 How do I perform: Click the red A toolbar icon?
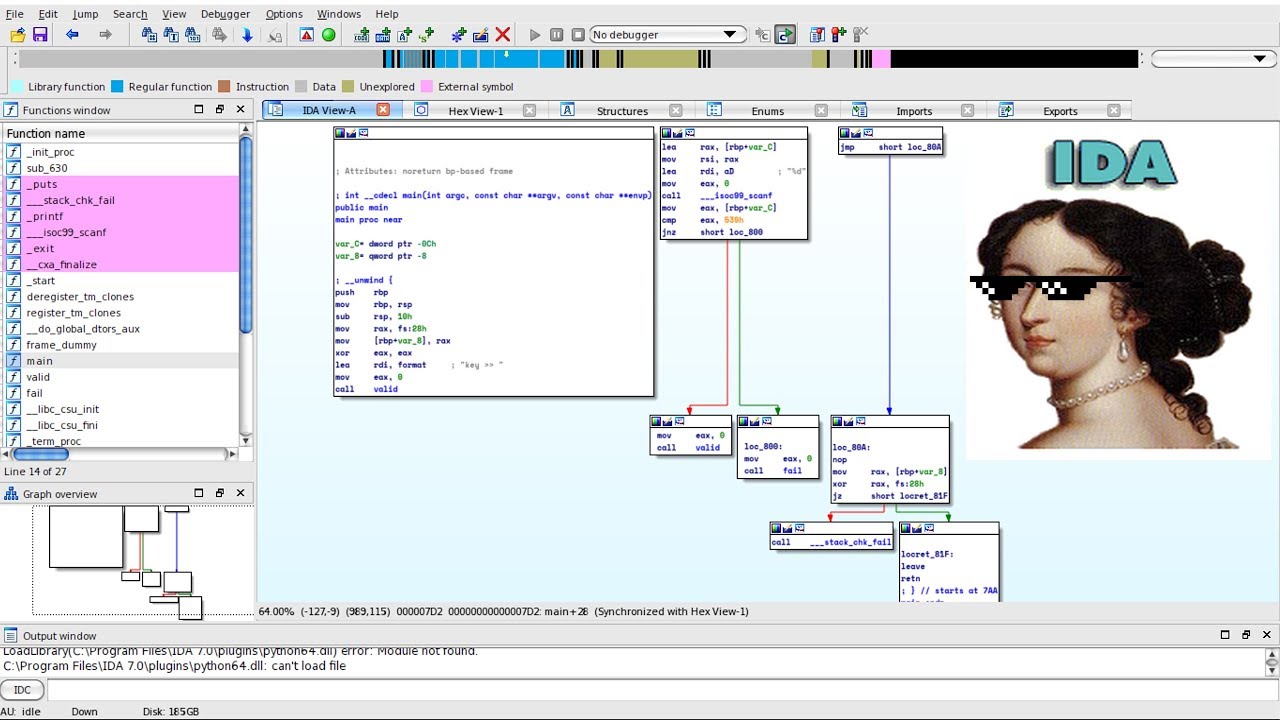click(306, 35)
